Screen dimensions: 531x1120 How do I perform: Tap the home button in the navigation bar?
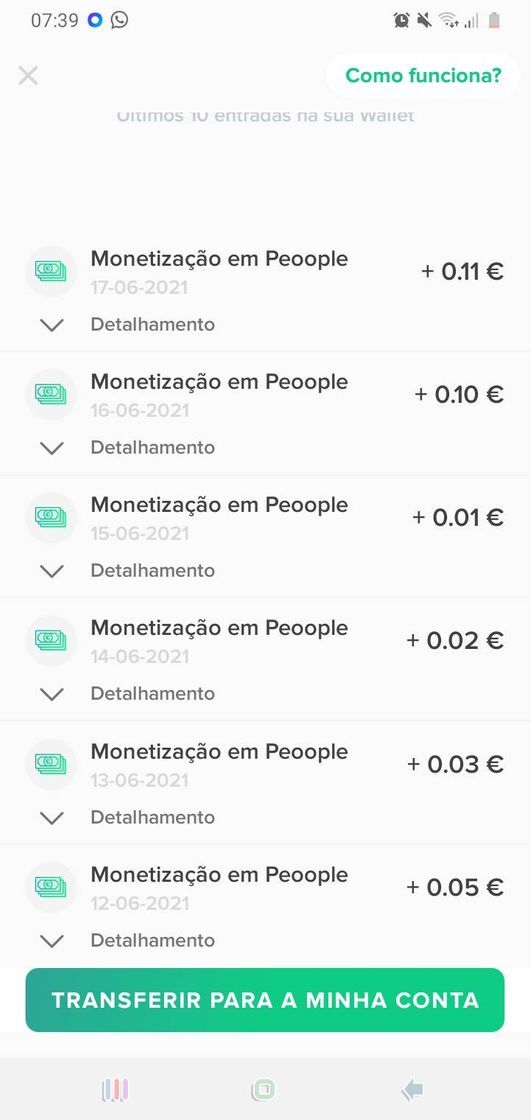(x=263, y=1090)
